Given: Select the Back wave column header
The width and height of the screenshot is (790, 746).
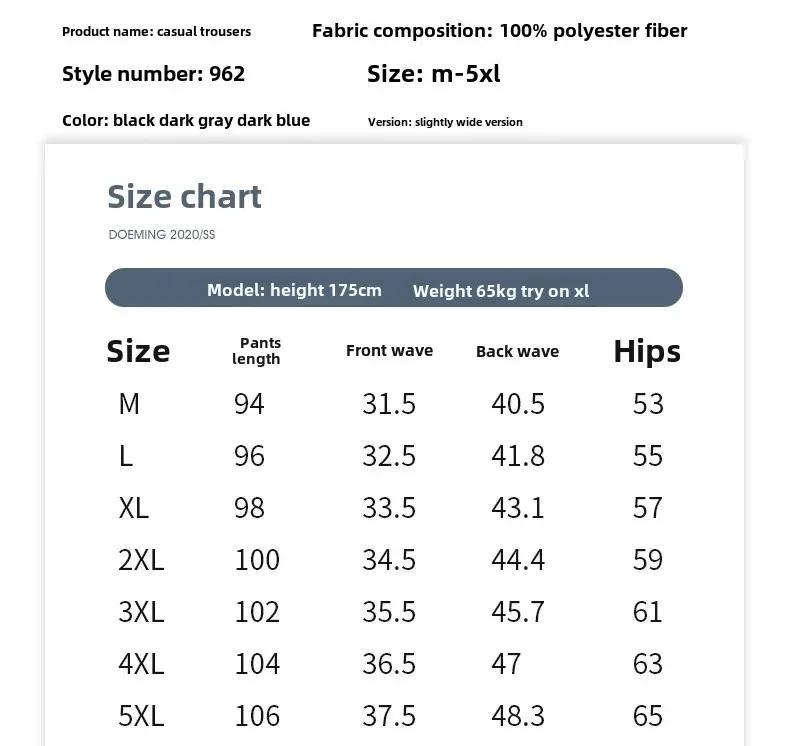Looking at the screenshot, I should 517,351.
